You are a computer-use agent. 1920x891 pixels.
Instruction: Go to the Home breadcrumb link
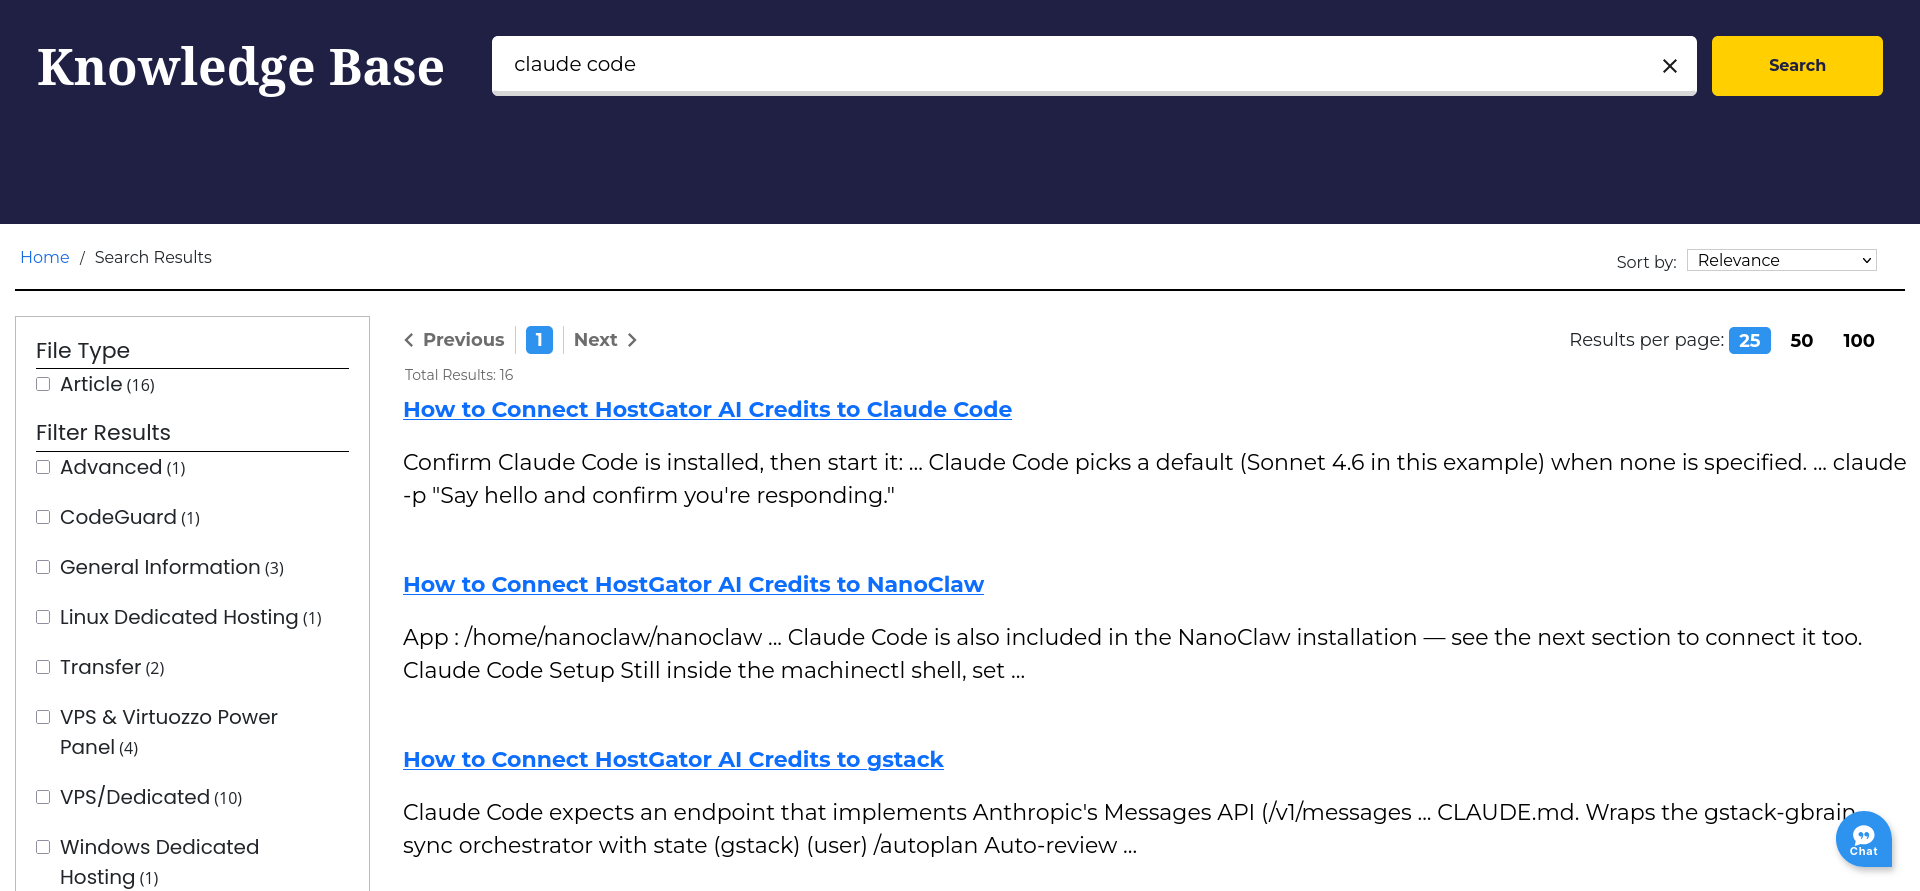pyautogui.click(x=45, y=257)
